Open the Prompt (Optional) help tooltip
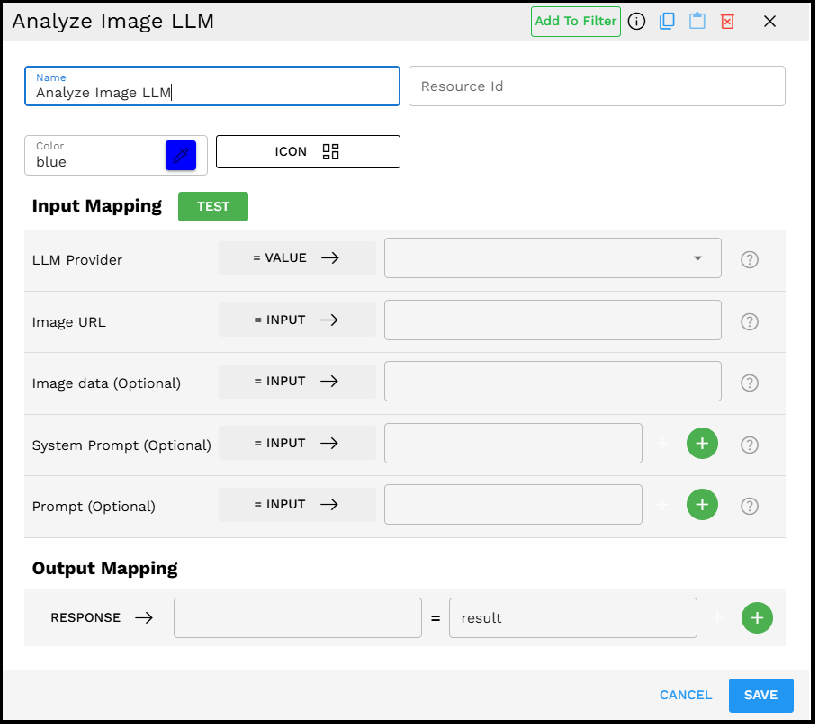The image size is (815, 724). click(749, 505)
